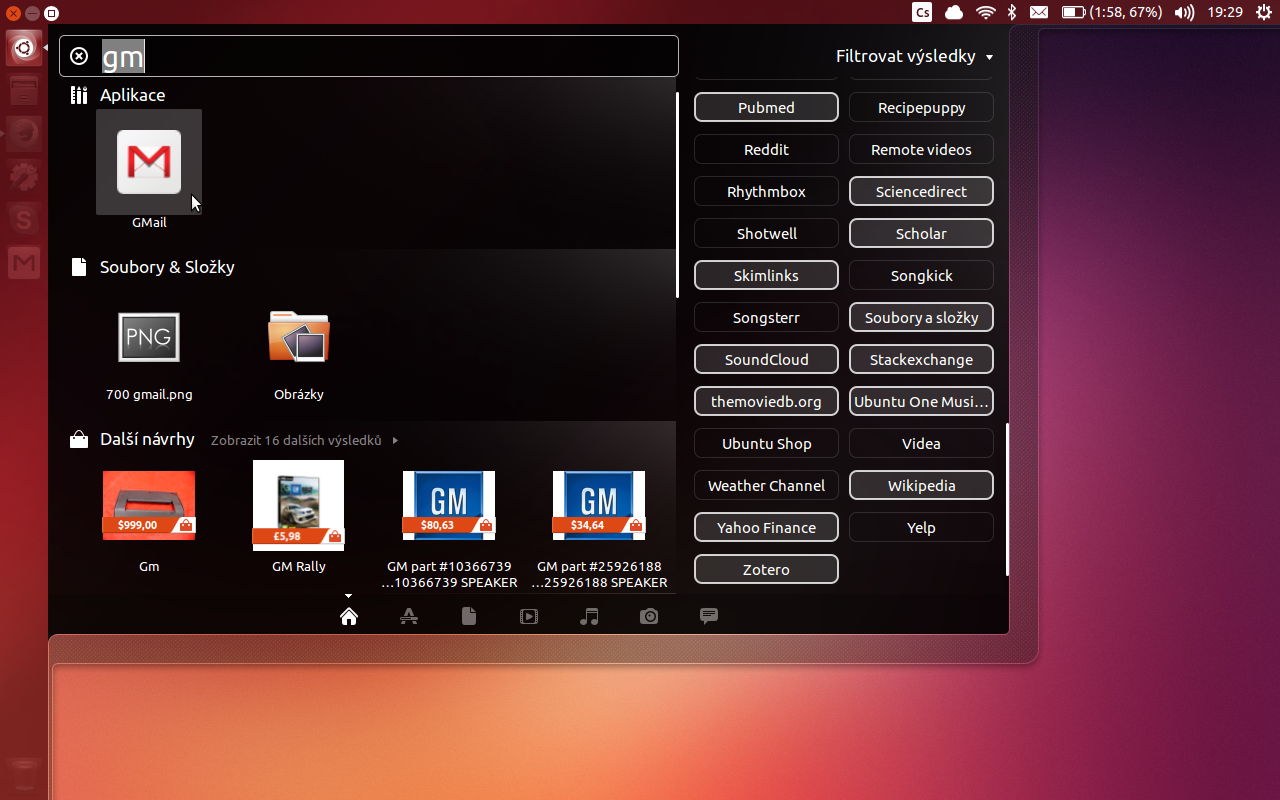1280x800 pixels.
Task: Click the filter list scrollbar
Action: [1007, 499]
